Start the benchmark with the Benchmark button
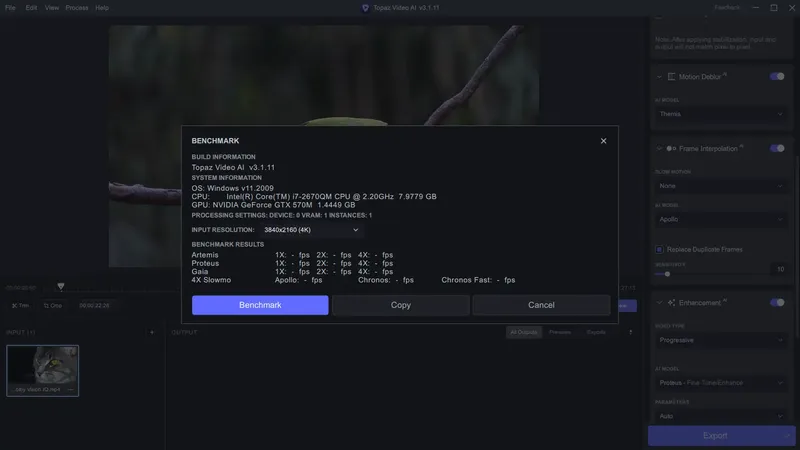Viewport: 800px width, 450px height. tap(260, 305)
